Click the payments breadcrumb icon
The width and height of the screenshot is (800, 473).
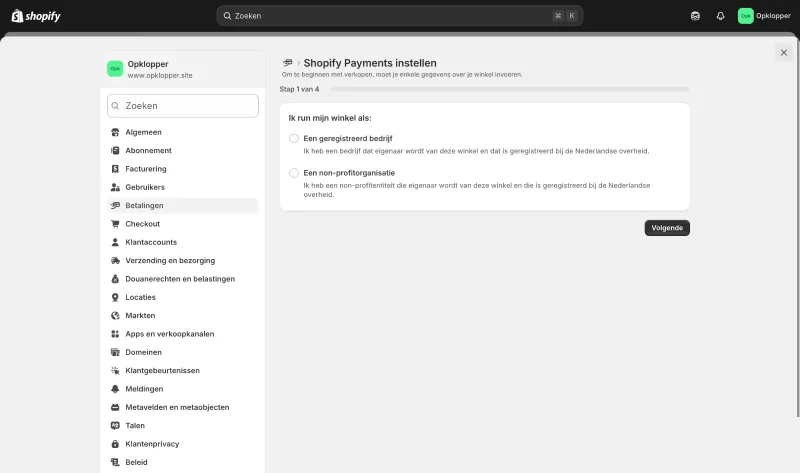tap(288, 63)
